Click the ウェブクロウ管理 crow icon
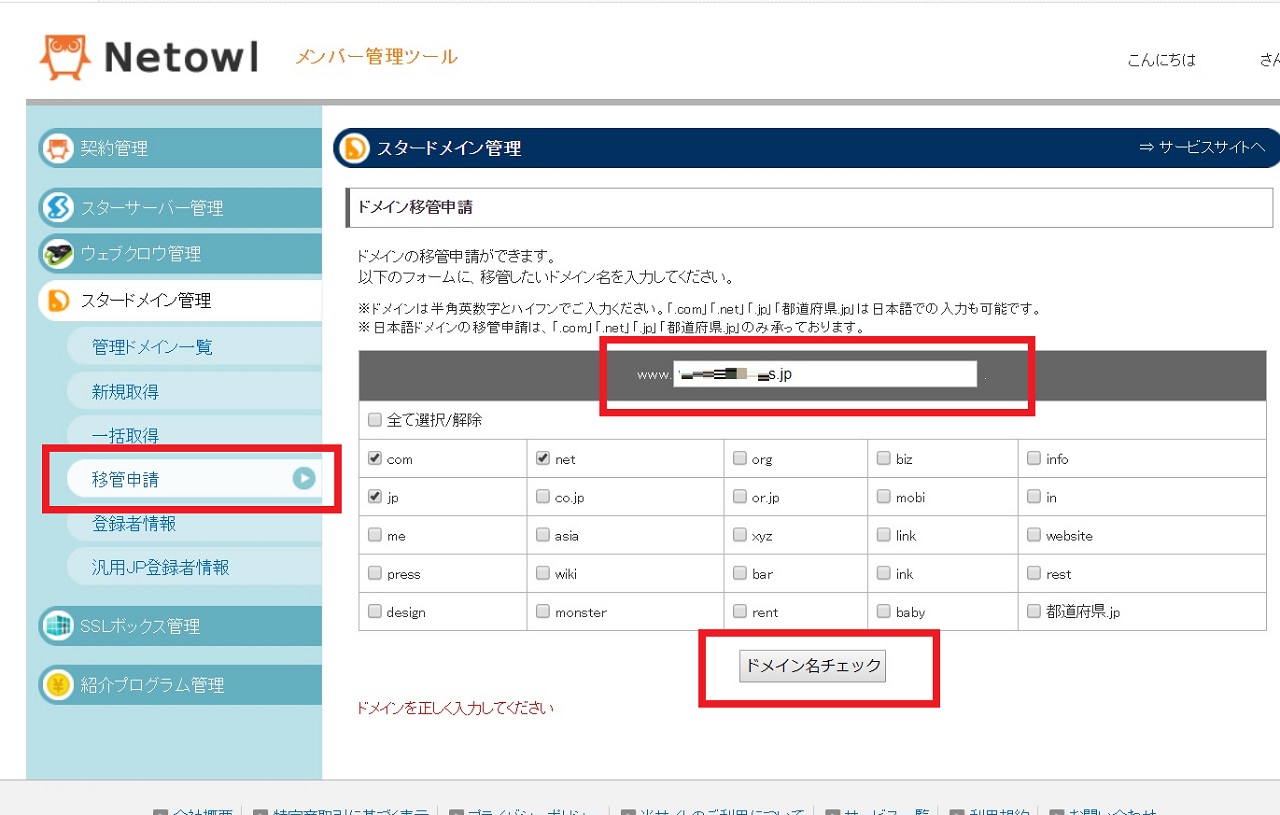 pos(57,254)
